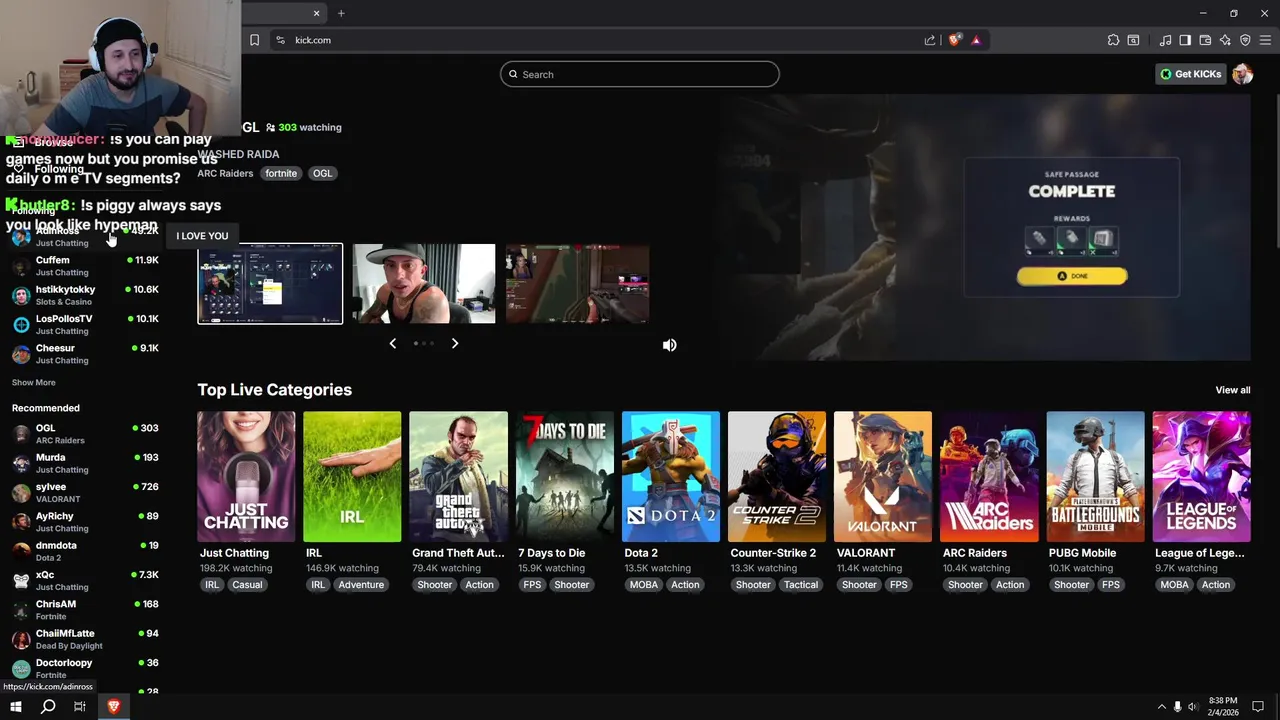Click the Casual tag under Just Chatting
The image size is (1280, 720).
[x=247, y=585]
